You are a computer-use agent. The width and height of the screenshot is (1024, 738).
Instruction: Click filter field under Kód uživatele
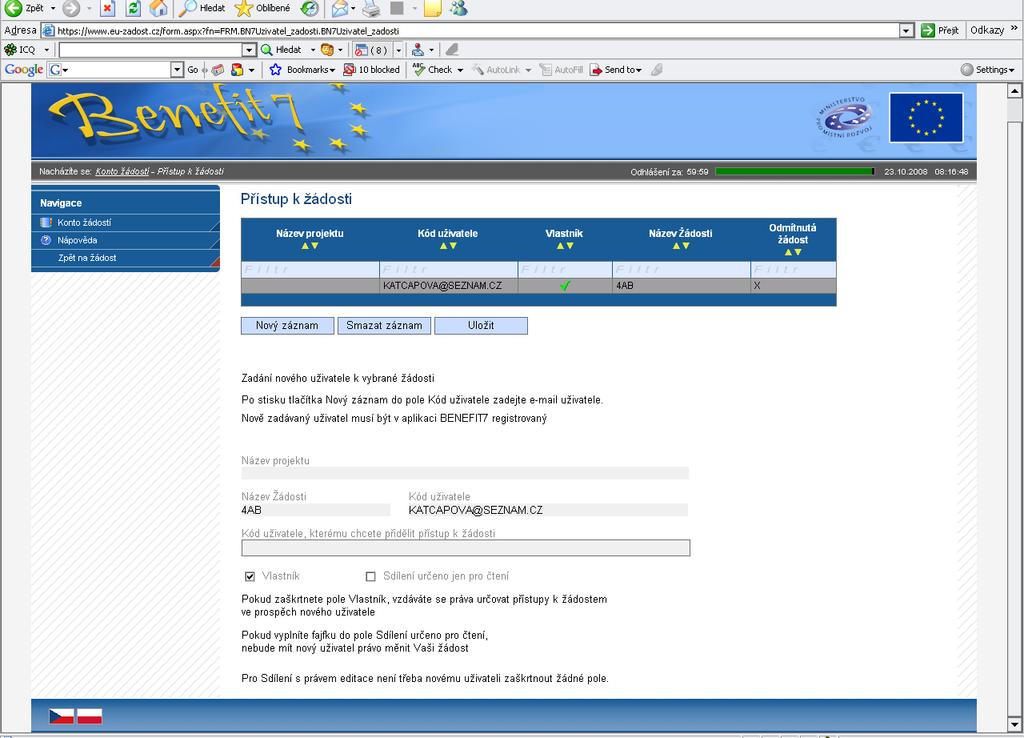coord(449,269)
